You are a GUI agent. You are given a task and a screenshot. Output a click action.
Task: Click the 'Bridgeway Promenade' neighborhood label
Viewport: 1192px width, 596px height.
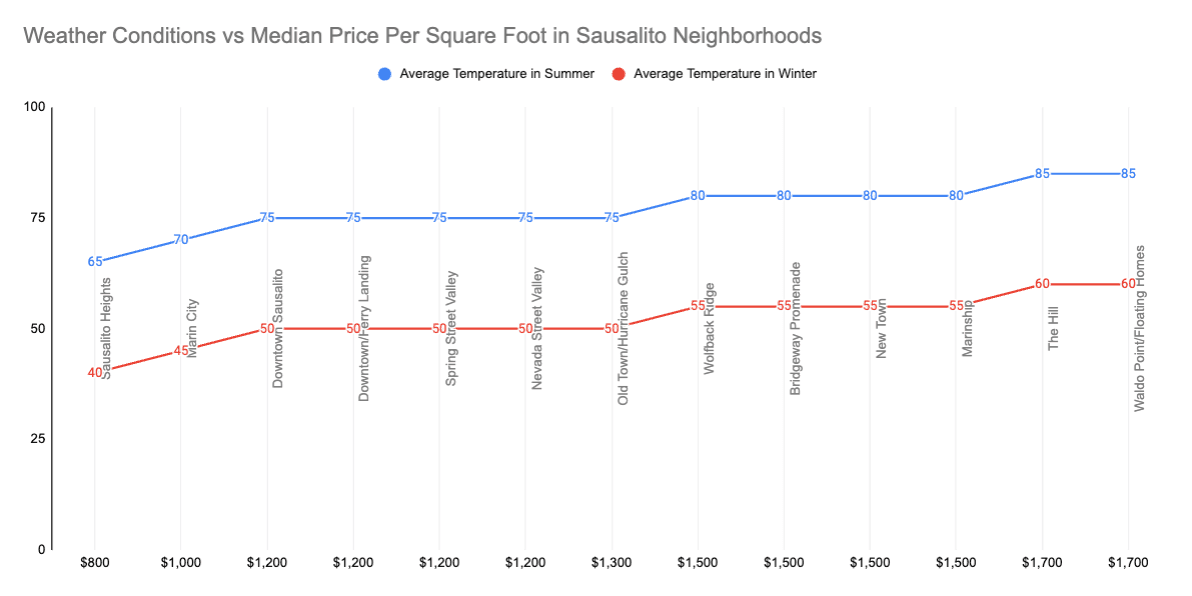796,329
